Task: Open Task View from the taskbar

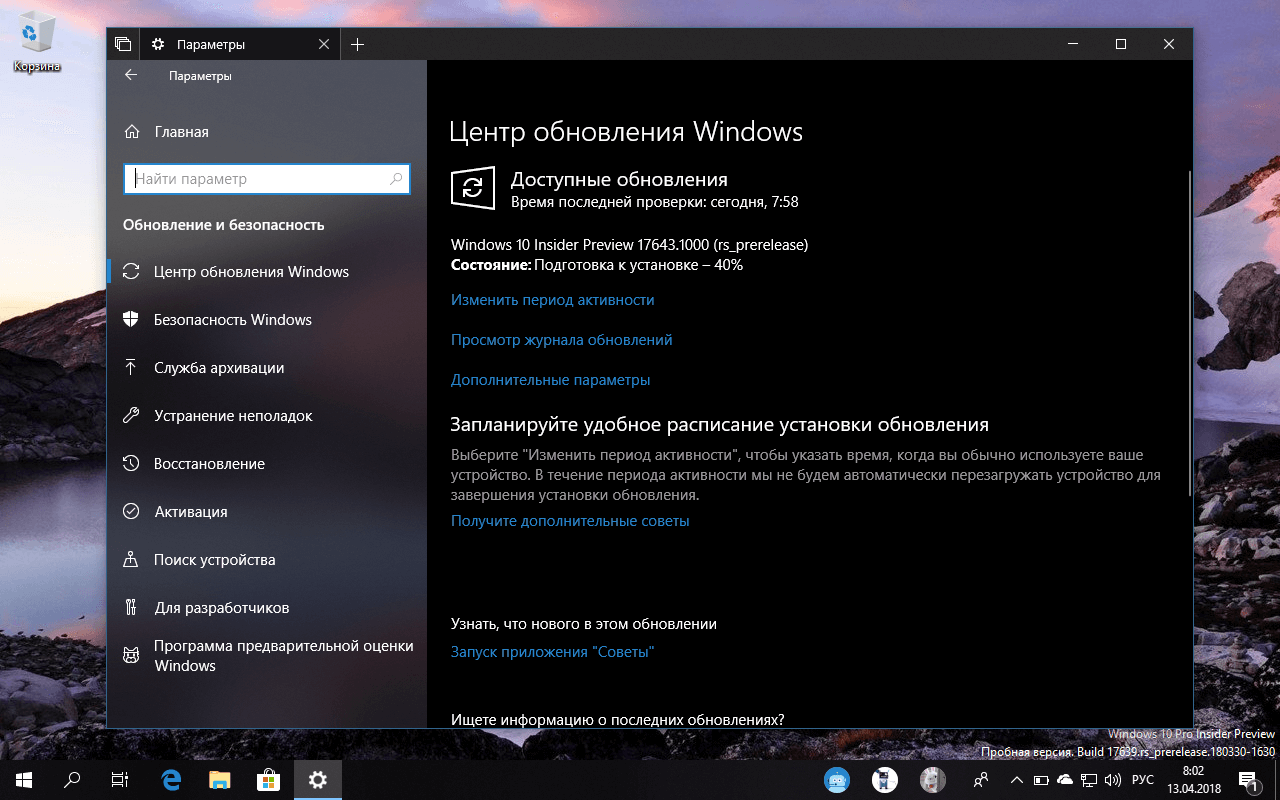Action: [120, 780]
